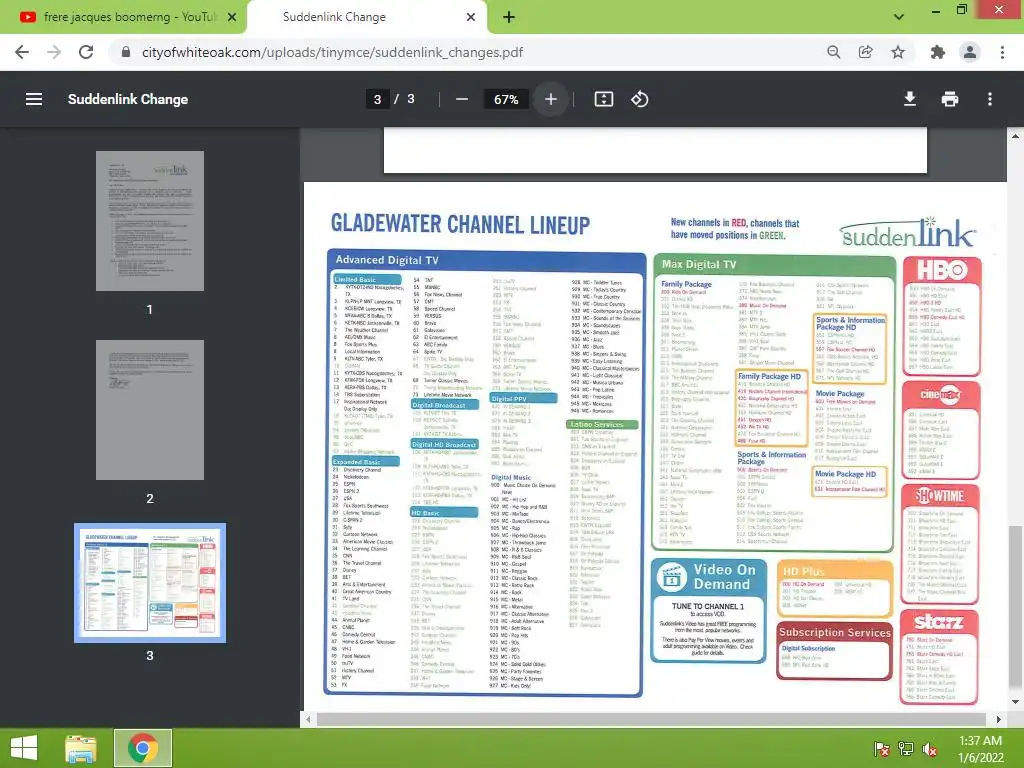Open the Extensions puzzle icon
1024x768 pixels.
[938, 52]
